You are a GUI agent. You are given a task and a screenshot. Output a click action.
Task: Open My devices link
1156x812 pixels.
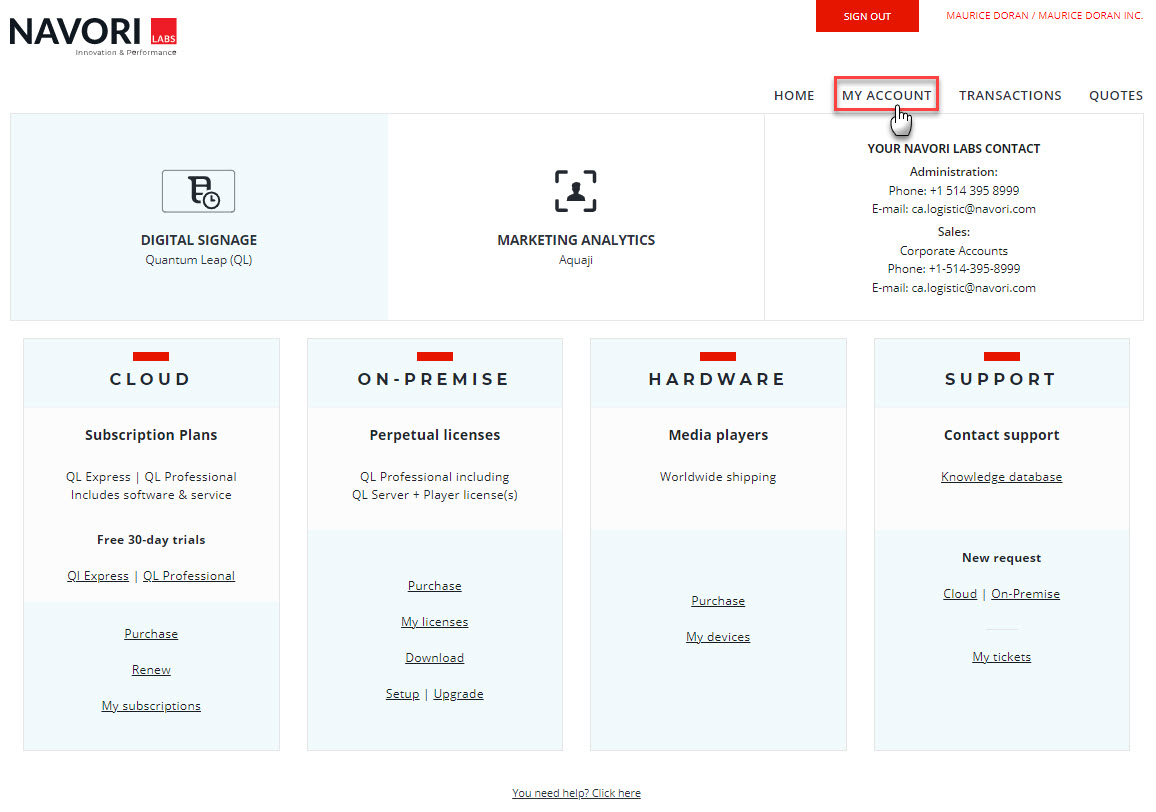click(718, 637)
